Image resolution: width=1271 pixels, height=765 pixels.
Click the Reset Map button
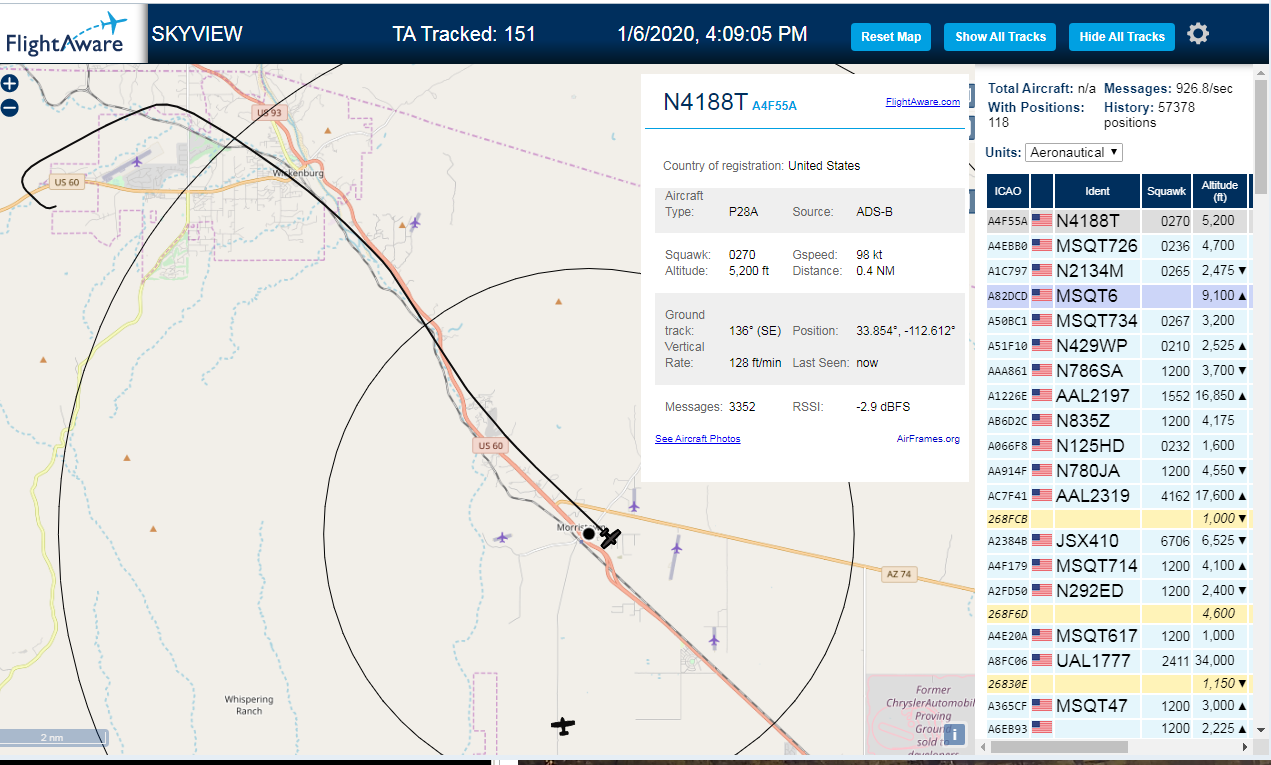click(891, 37)
